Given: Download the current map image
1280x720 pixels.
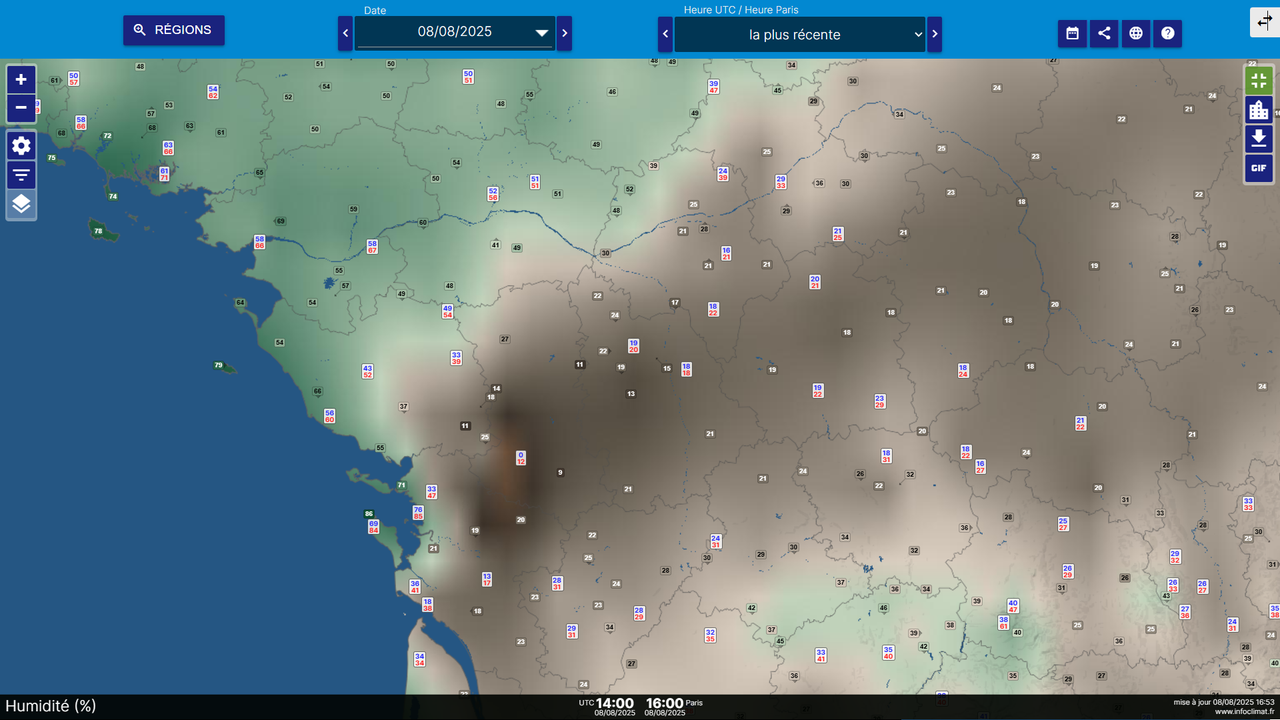Looking at the screenshot, I should pos(1258,138).
